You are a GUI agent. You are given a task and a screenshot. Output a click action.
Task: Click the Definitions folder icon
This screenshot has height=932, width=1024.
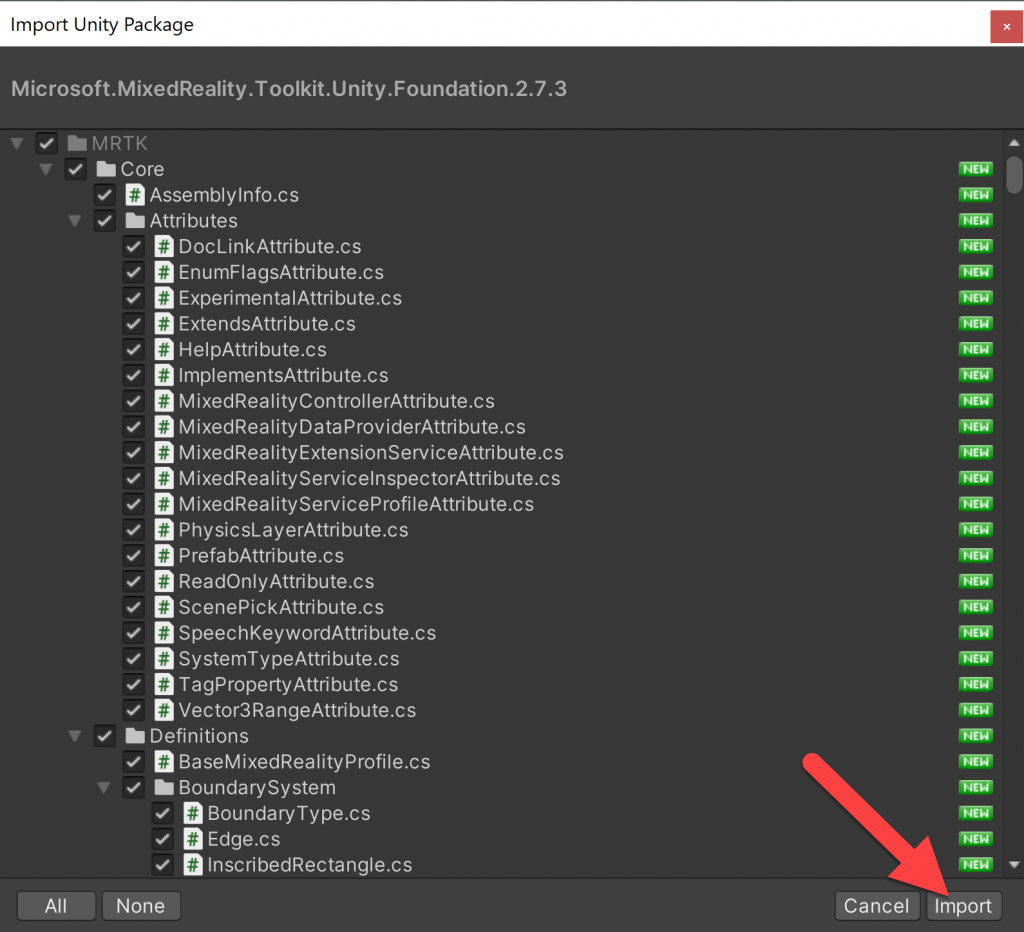135,736
